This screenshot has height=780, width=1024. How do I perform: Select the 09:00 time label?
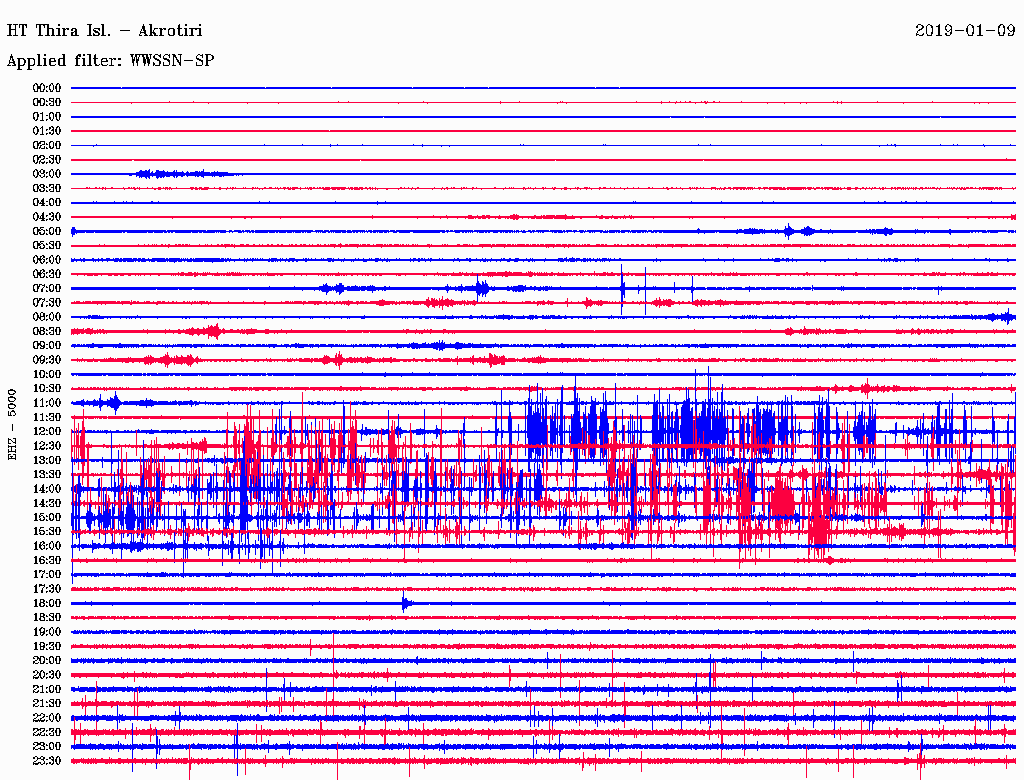(x=46, y=346)
